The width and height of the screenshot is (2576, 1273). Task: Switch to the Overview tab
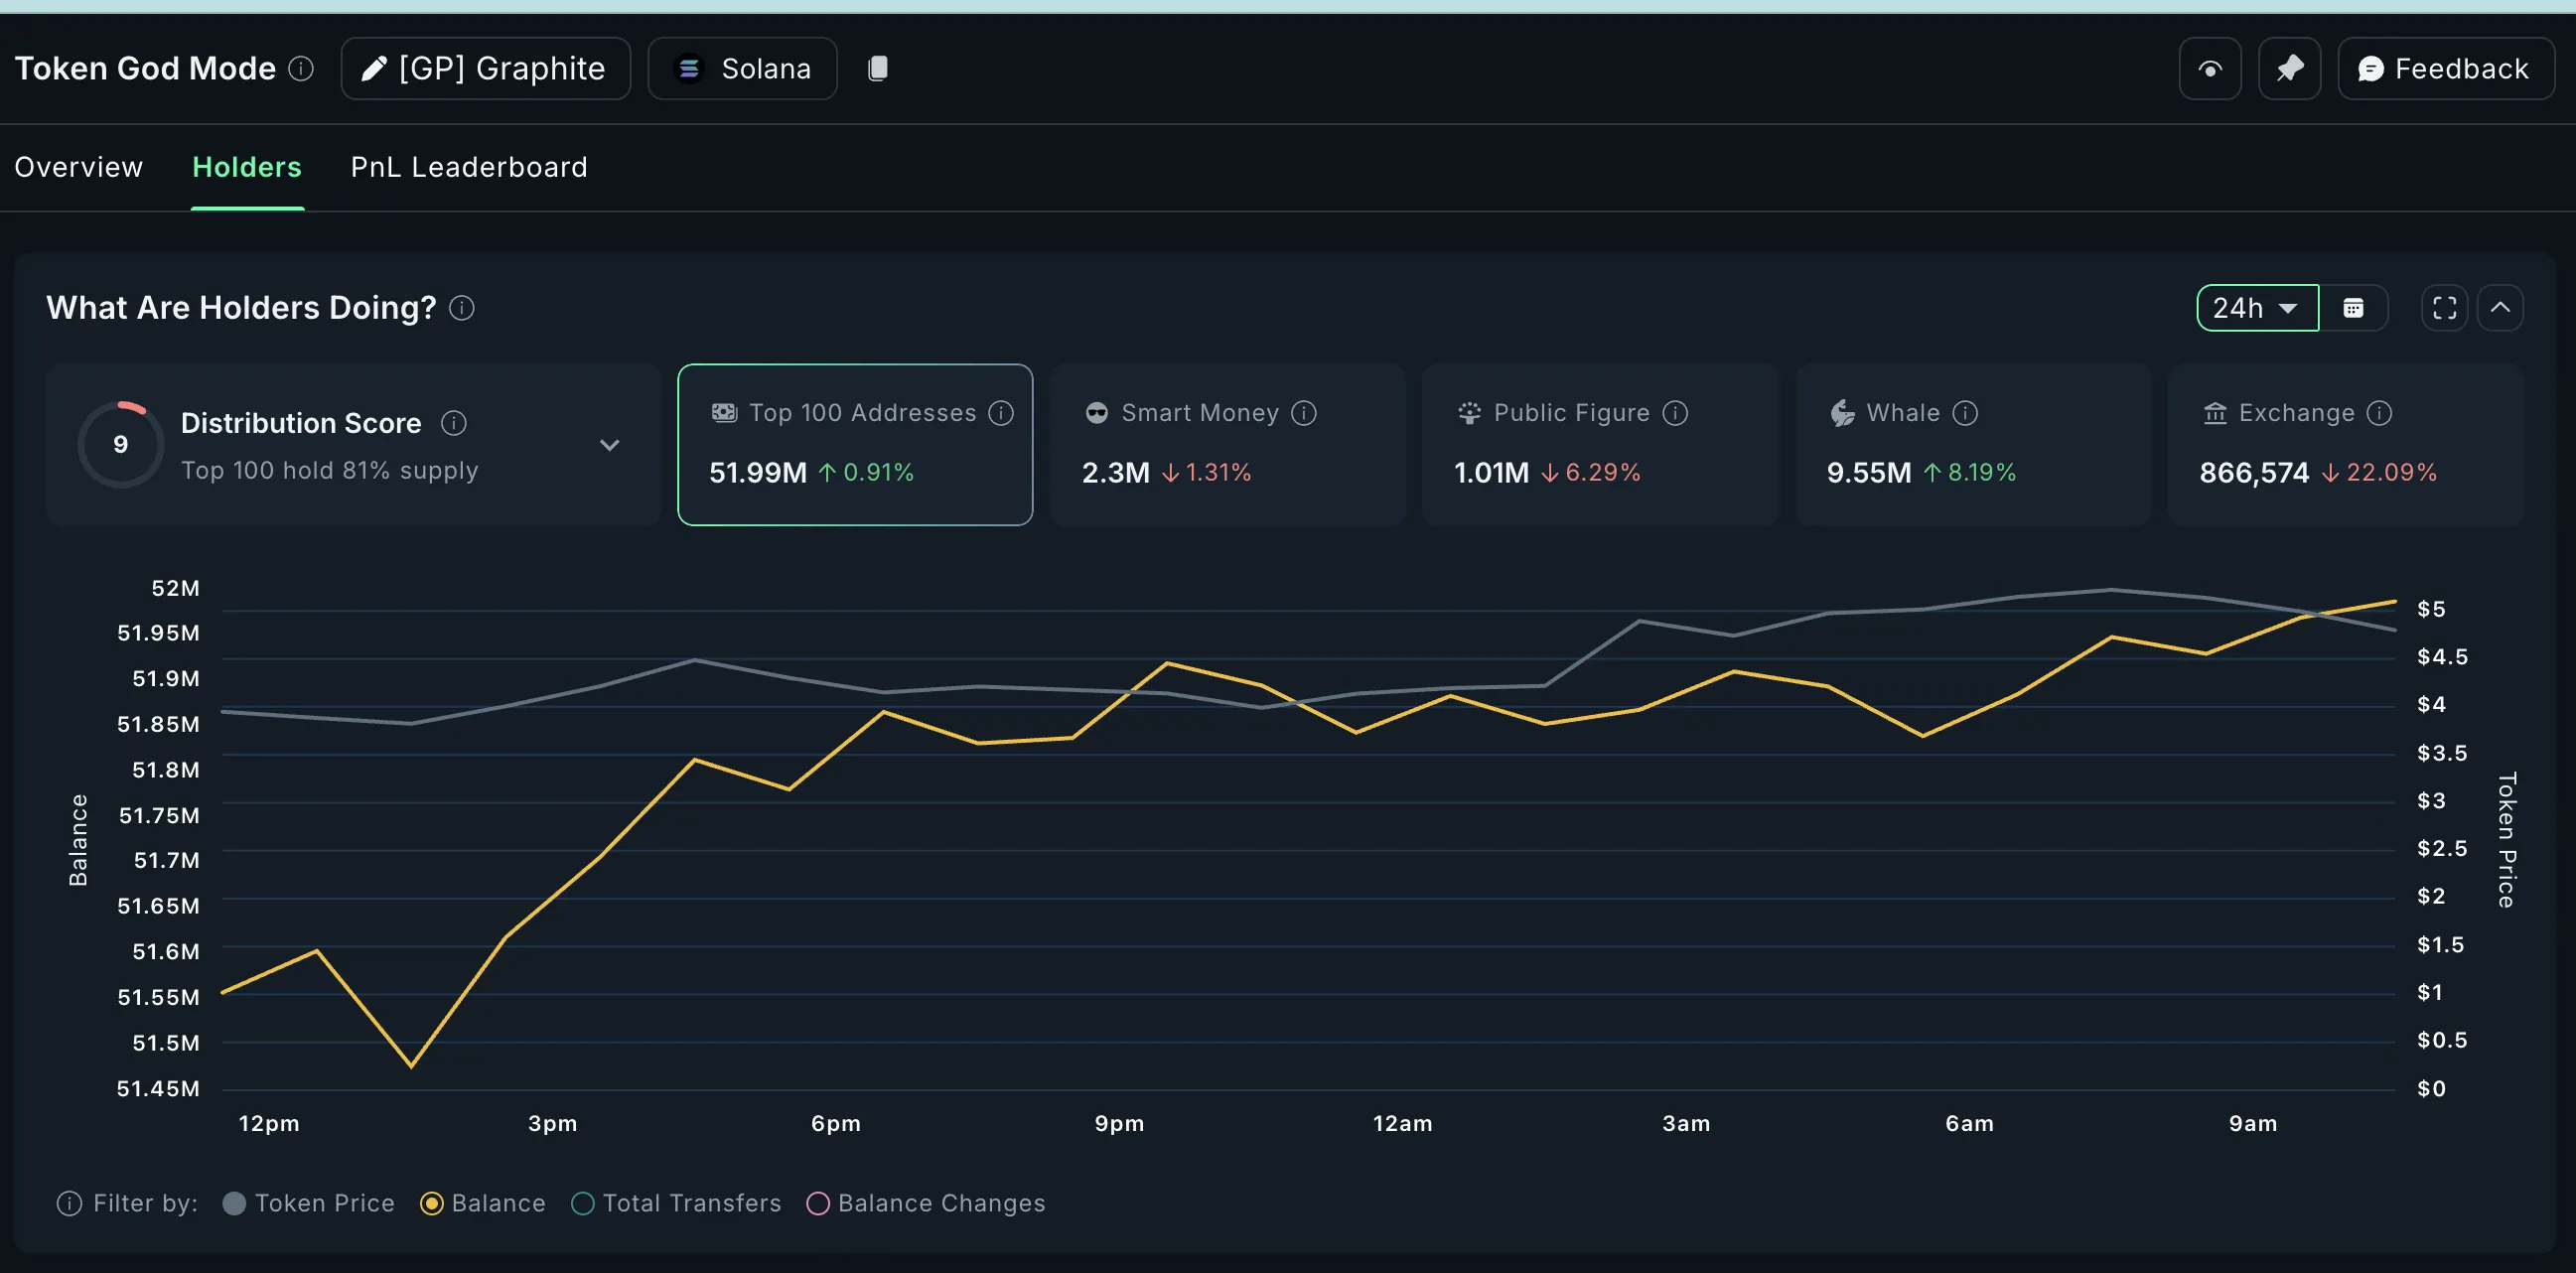78,167
